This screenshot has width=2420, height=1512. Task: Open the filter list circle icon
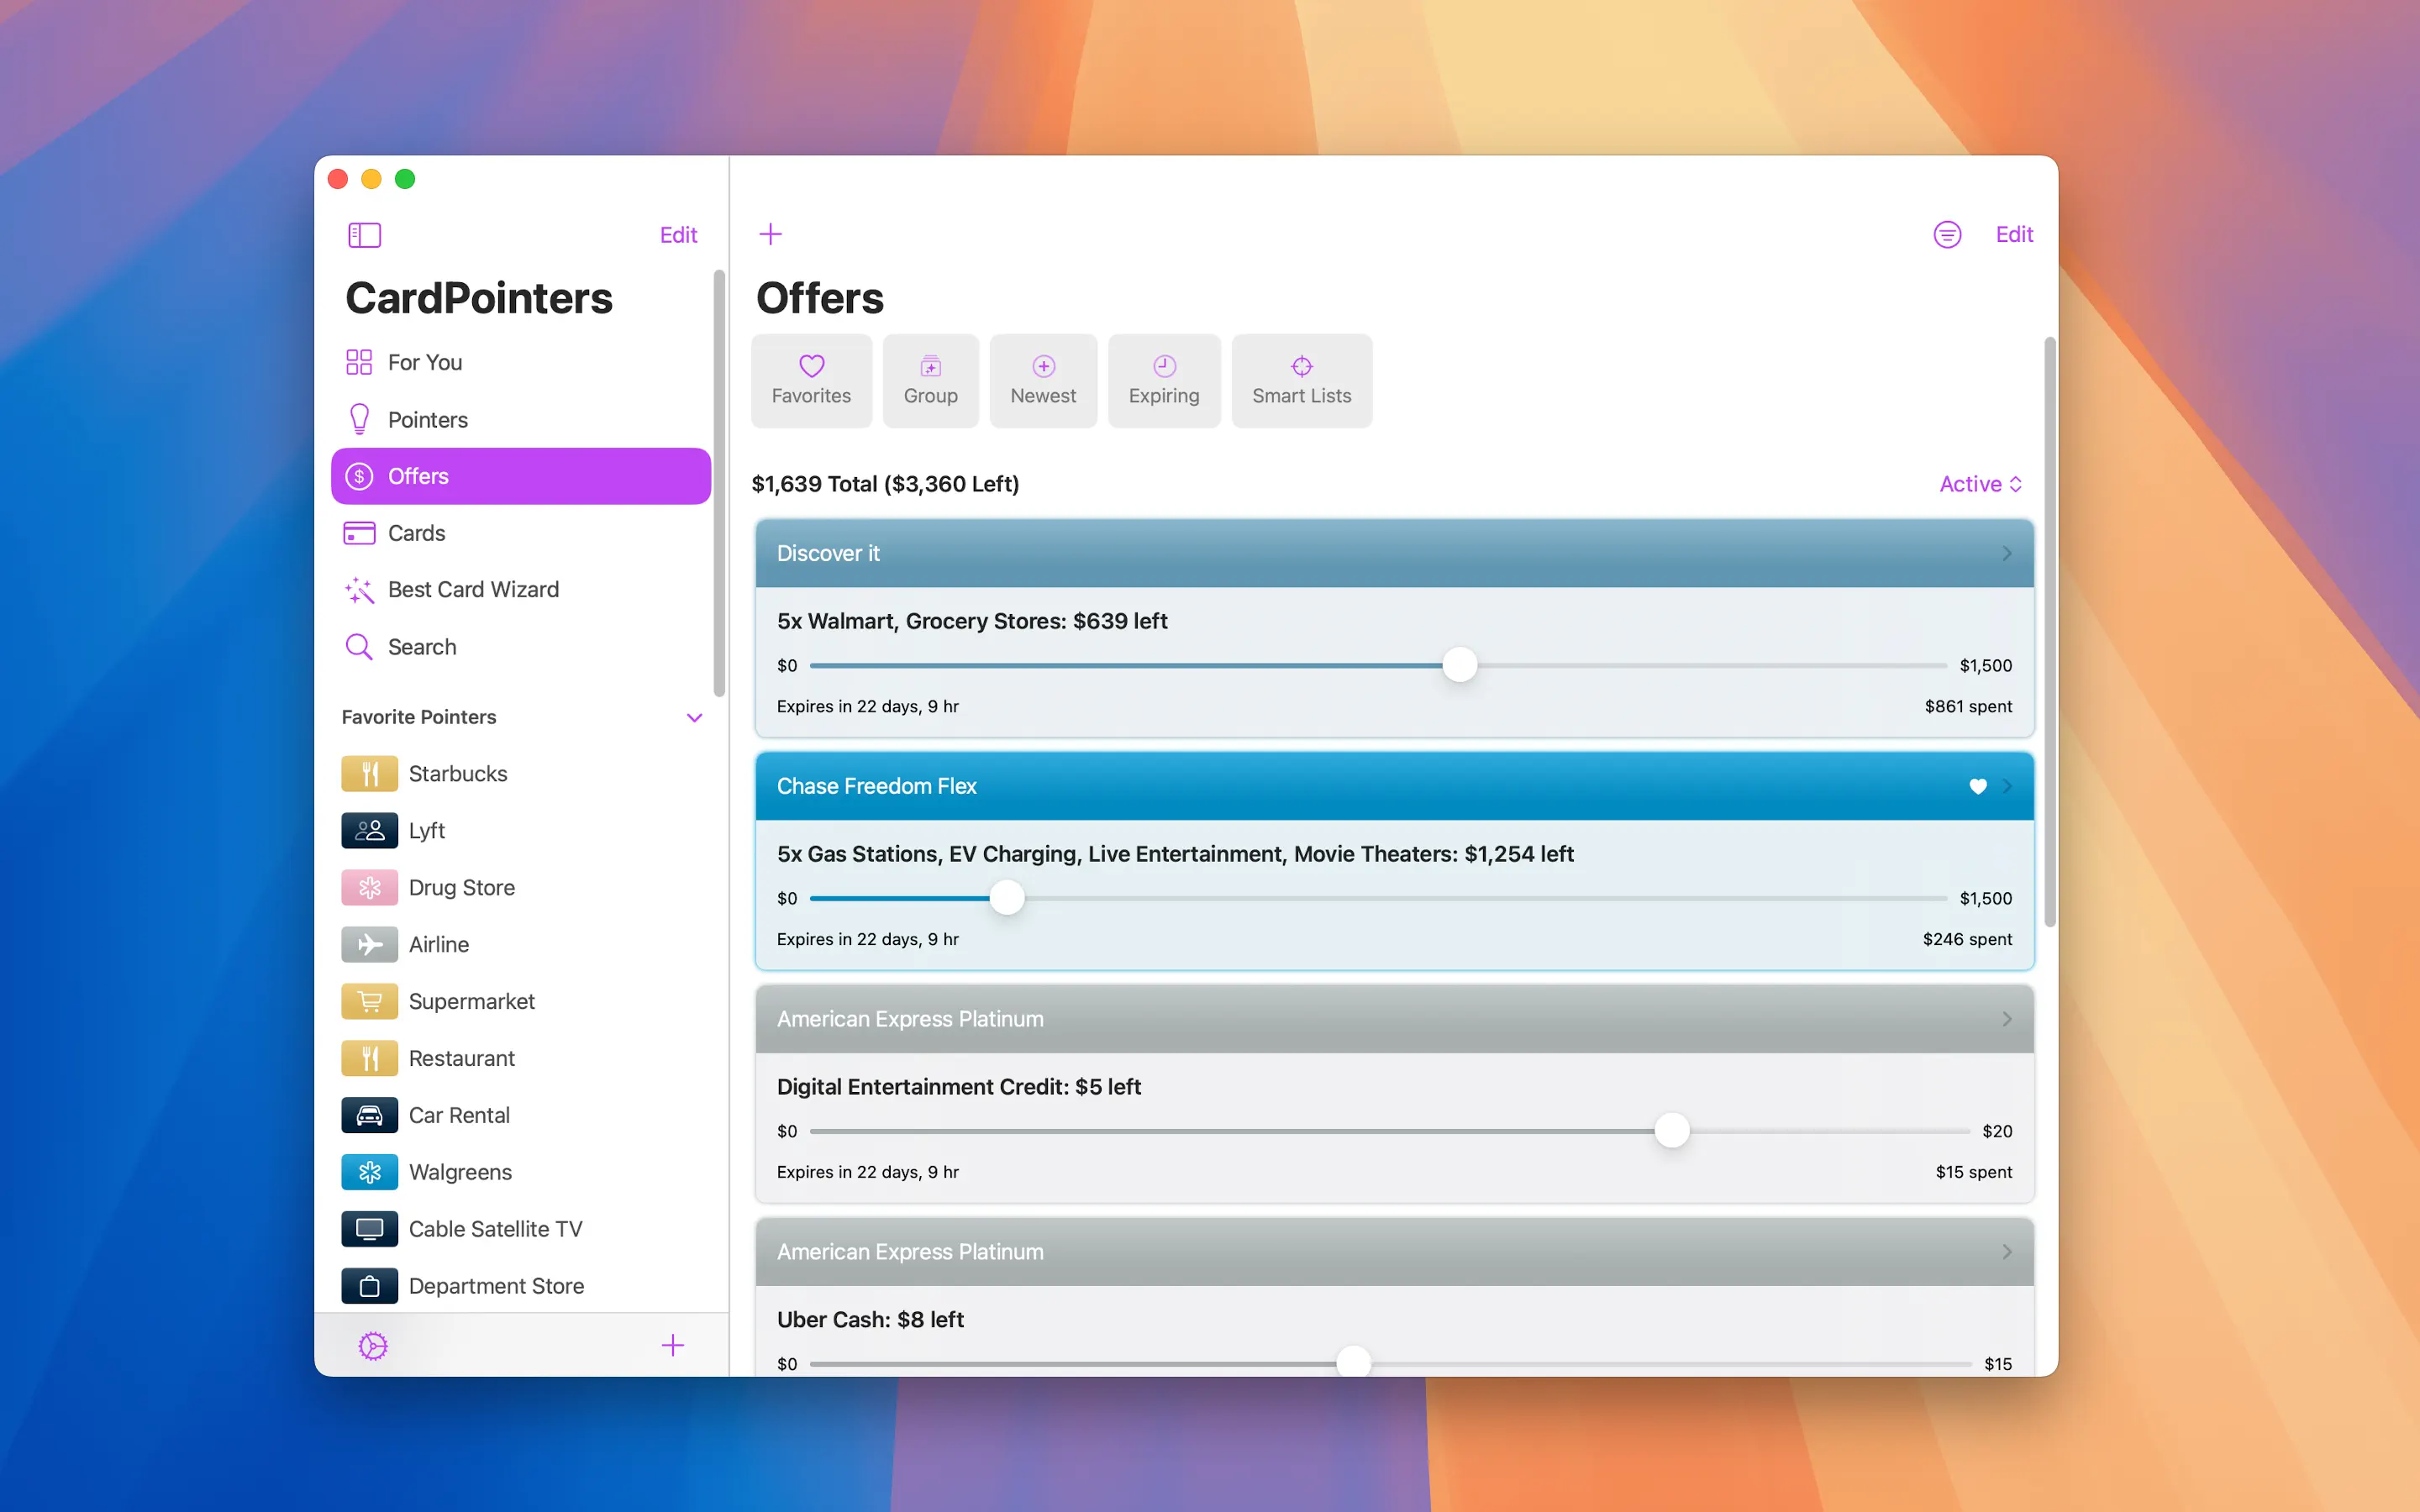[x=1946, y=235]
